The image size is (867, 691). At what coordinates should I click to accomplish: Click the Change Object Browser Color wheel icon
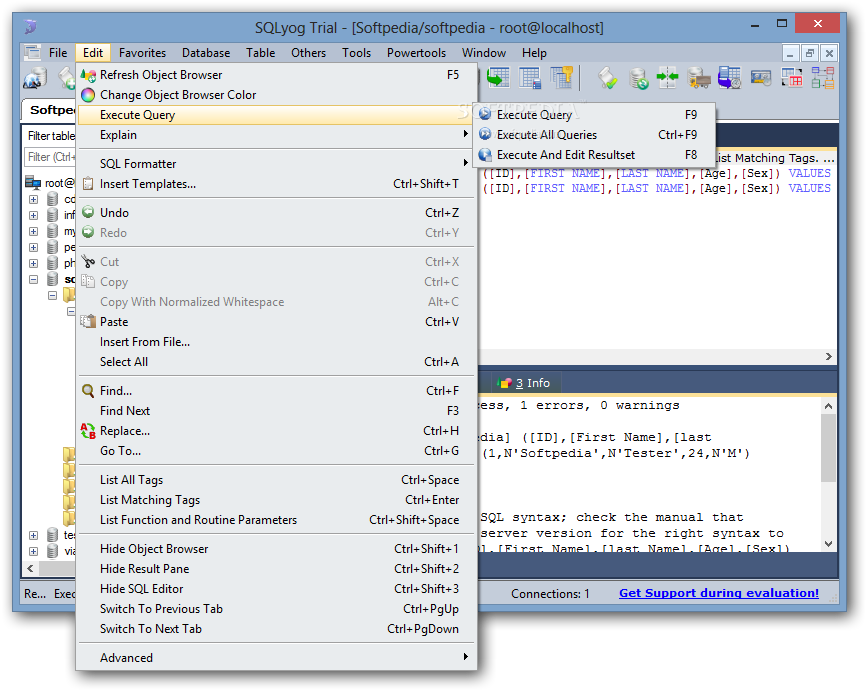click(88, 95)
